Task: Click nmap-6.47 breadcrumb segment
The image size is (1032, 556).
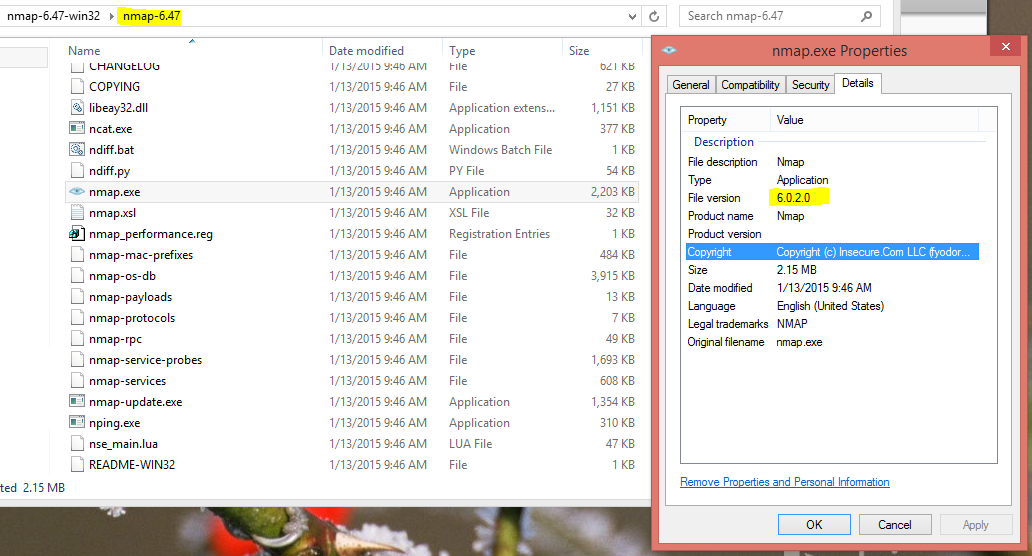Action: pyautogui.click(x=151, y=16)
